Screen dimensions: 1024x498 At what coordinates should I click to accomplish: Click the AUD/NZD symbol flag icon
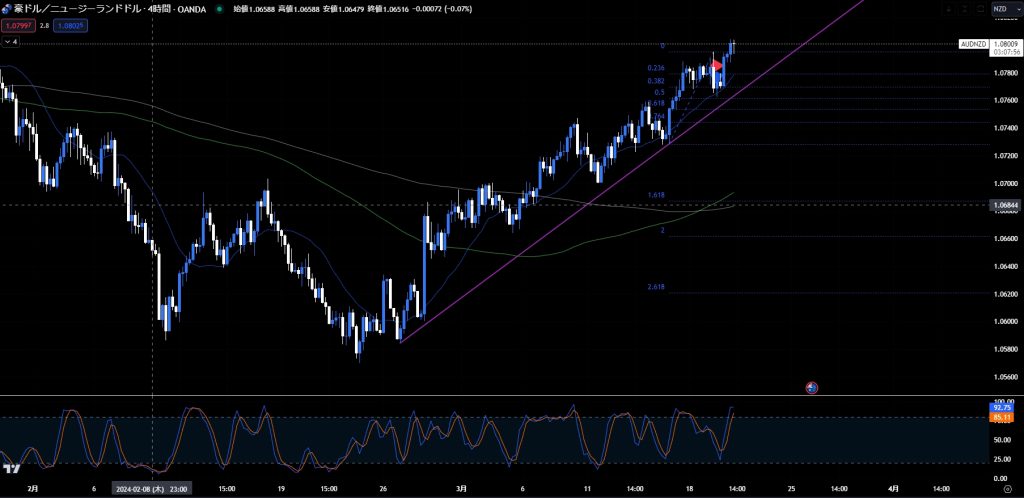(x=7, y=9)
